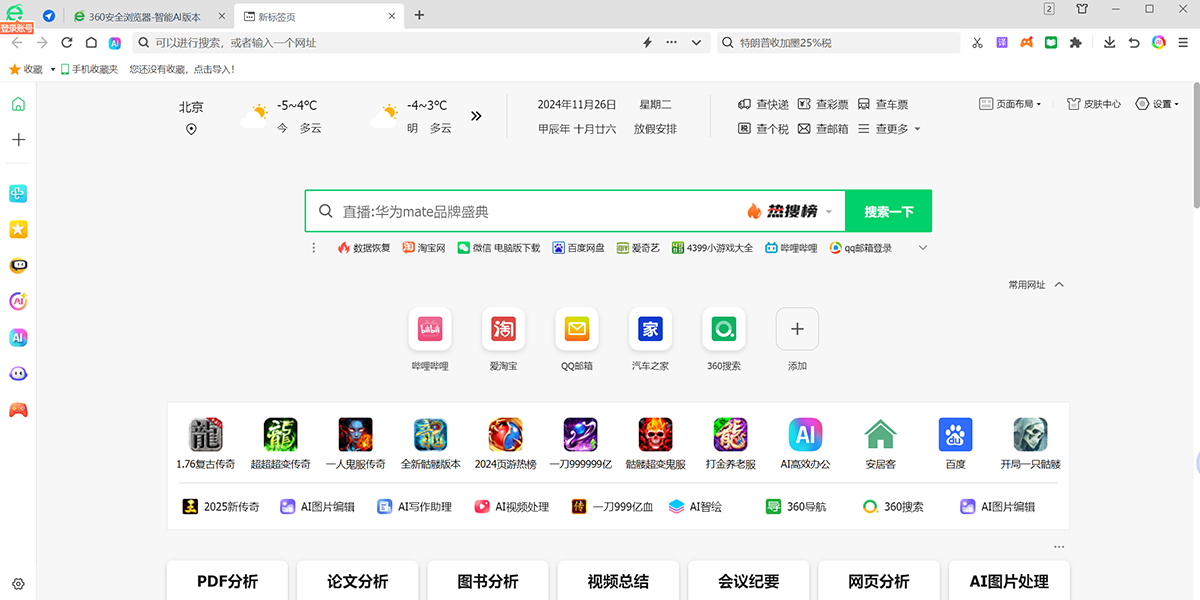Open the green reading mode icon
1200x600 pixels.
pos(1050,42)
